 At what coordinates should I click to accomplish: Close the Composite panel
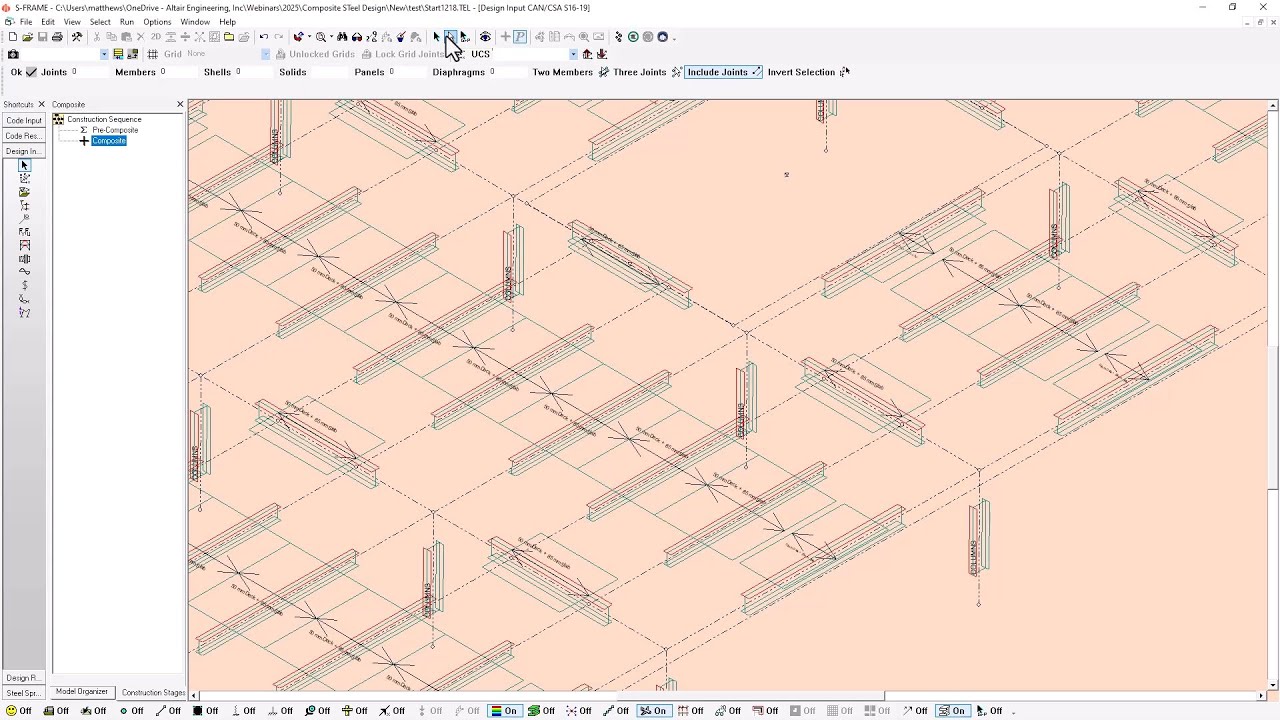pos(180,104)
